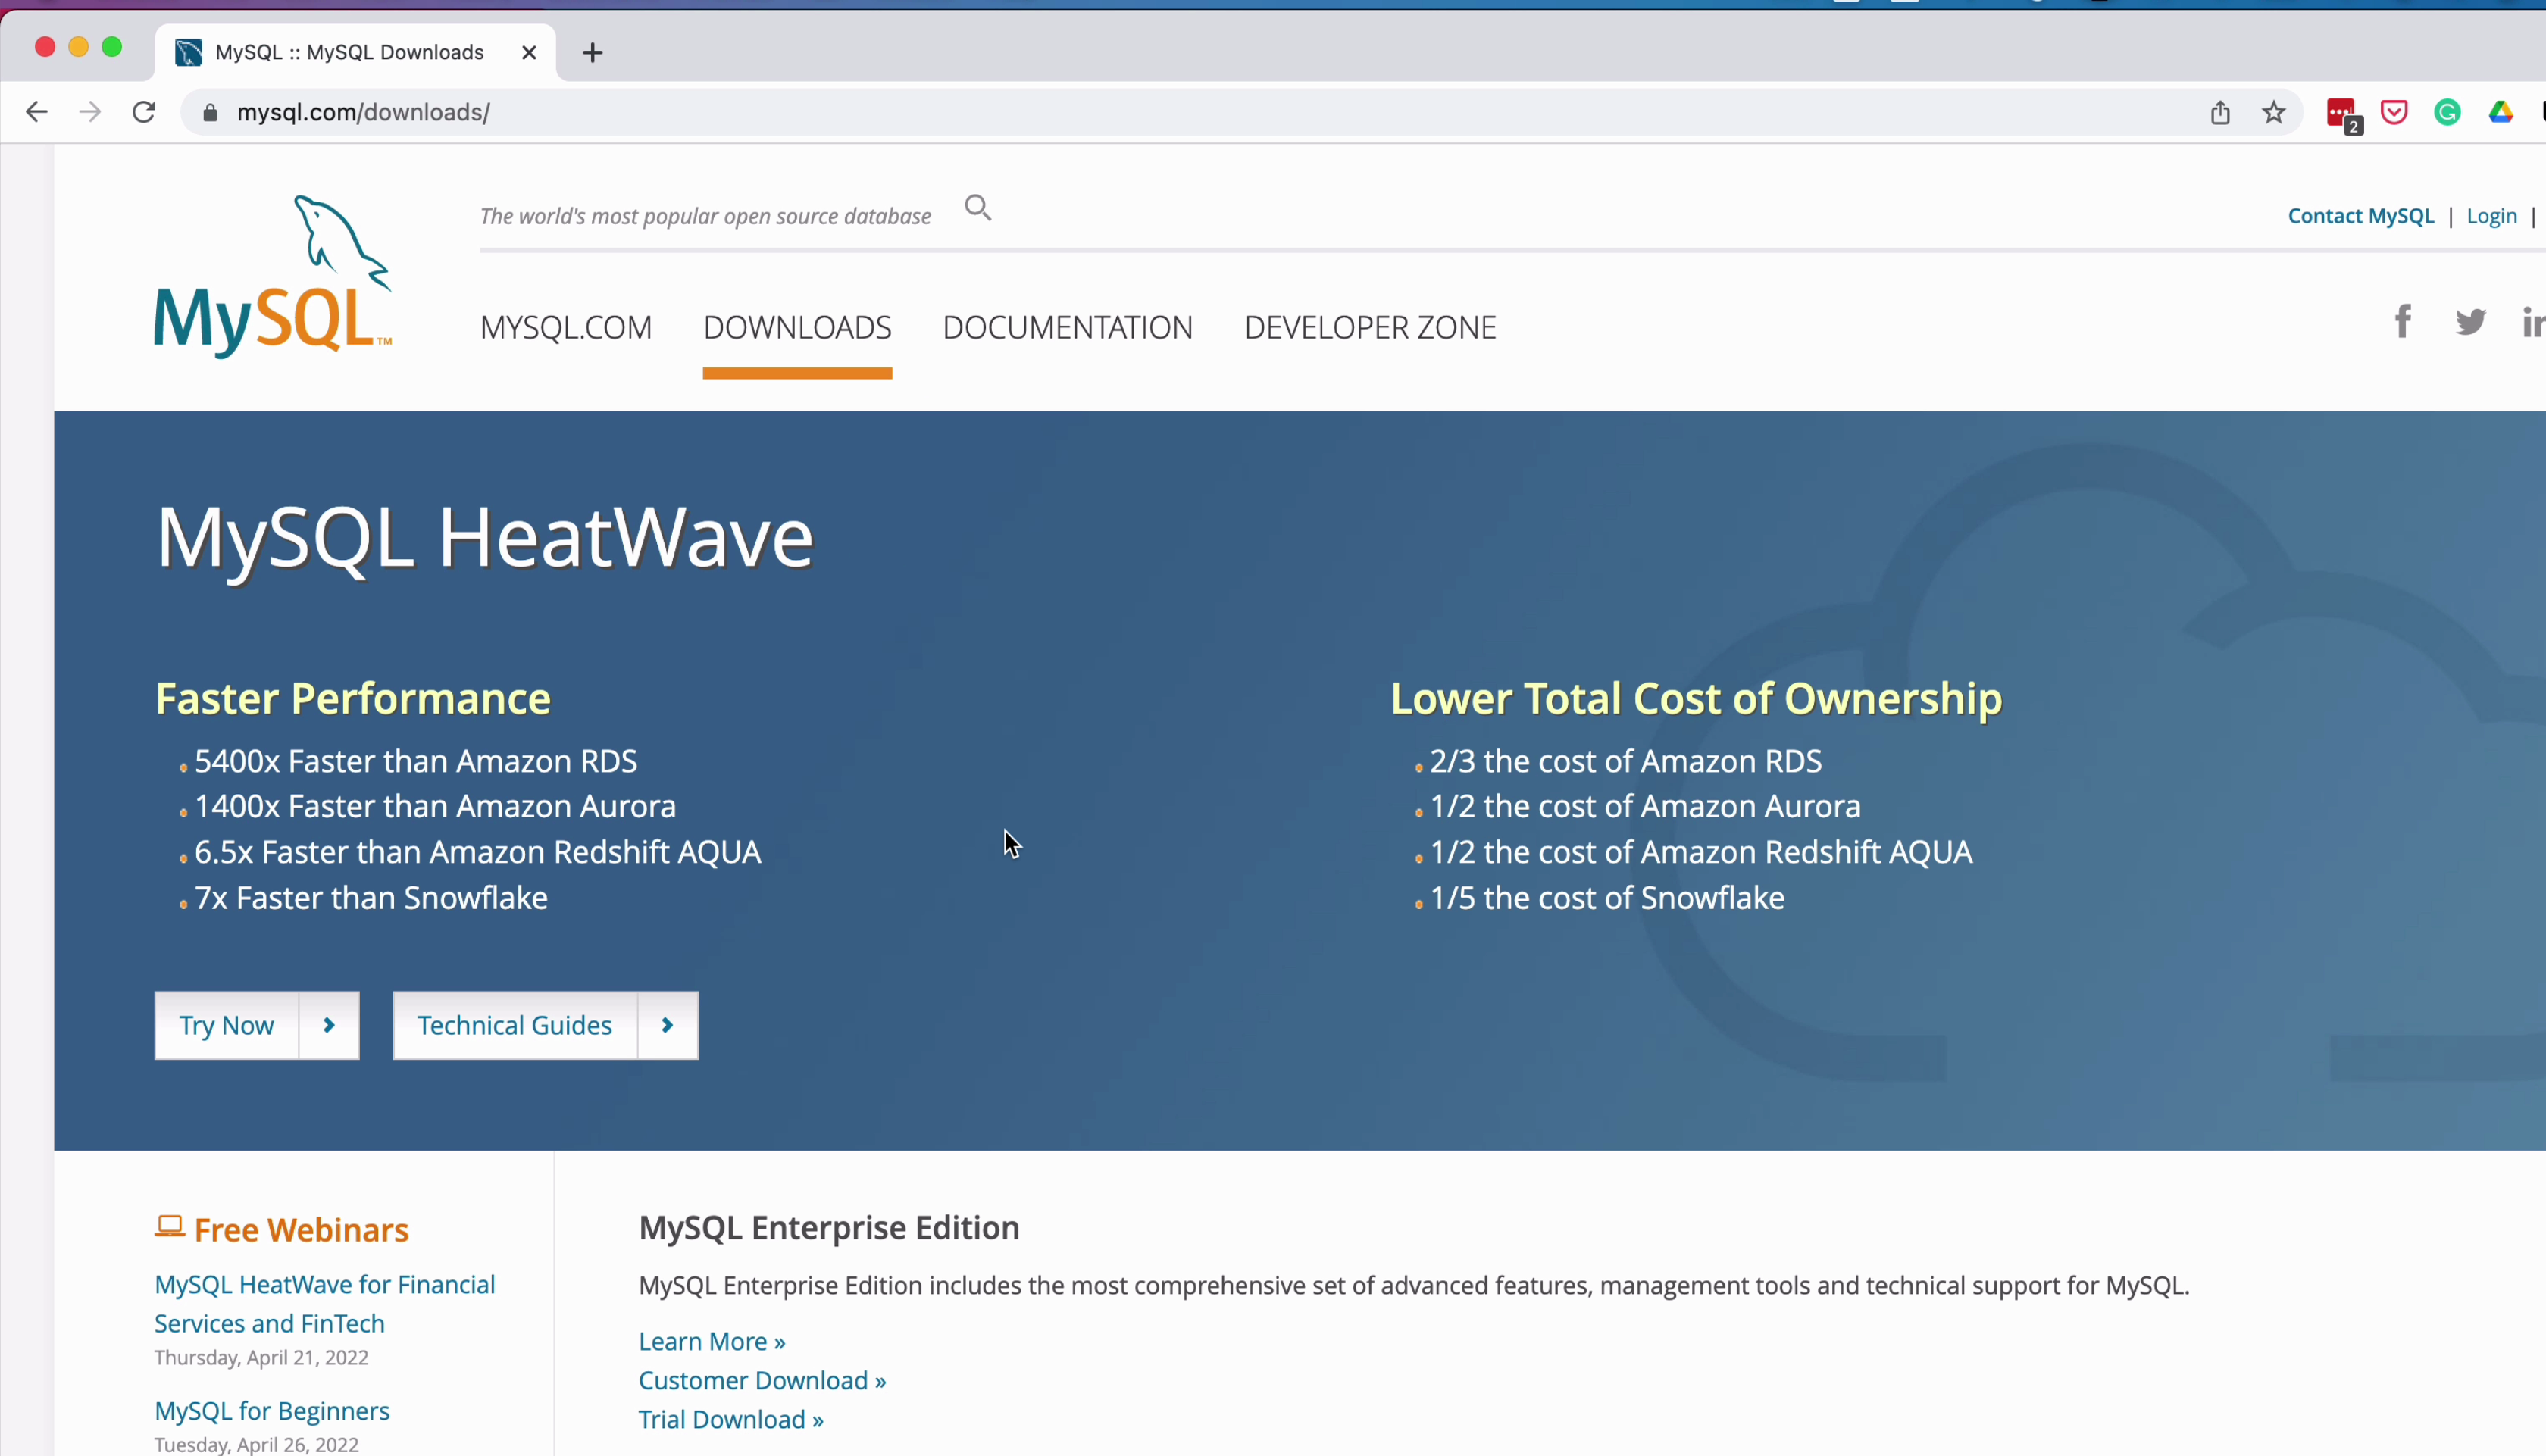This screenshot has height=1456, width=2546.
Task: Reload the page in browser
Action: tap(144, 112)
